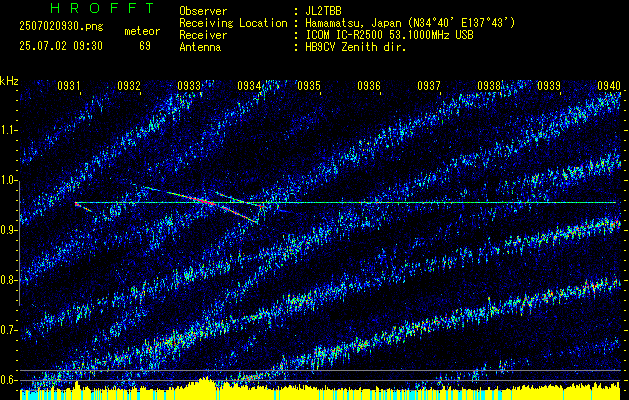The width and height of the screenshot is (629, 400).
Task: Click the 0.6 kHz axis label
Action: click(x=8, y=380)
